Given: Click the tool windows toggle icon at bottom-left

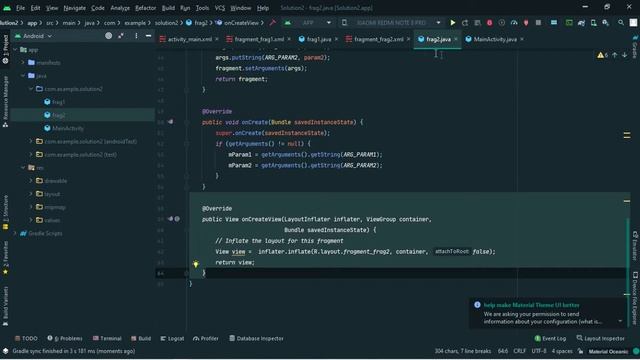Looking at the screenshot, I should [x=5, y=351].
